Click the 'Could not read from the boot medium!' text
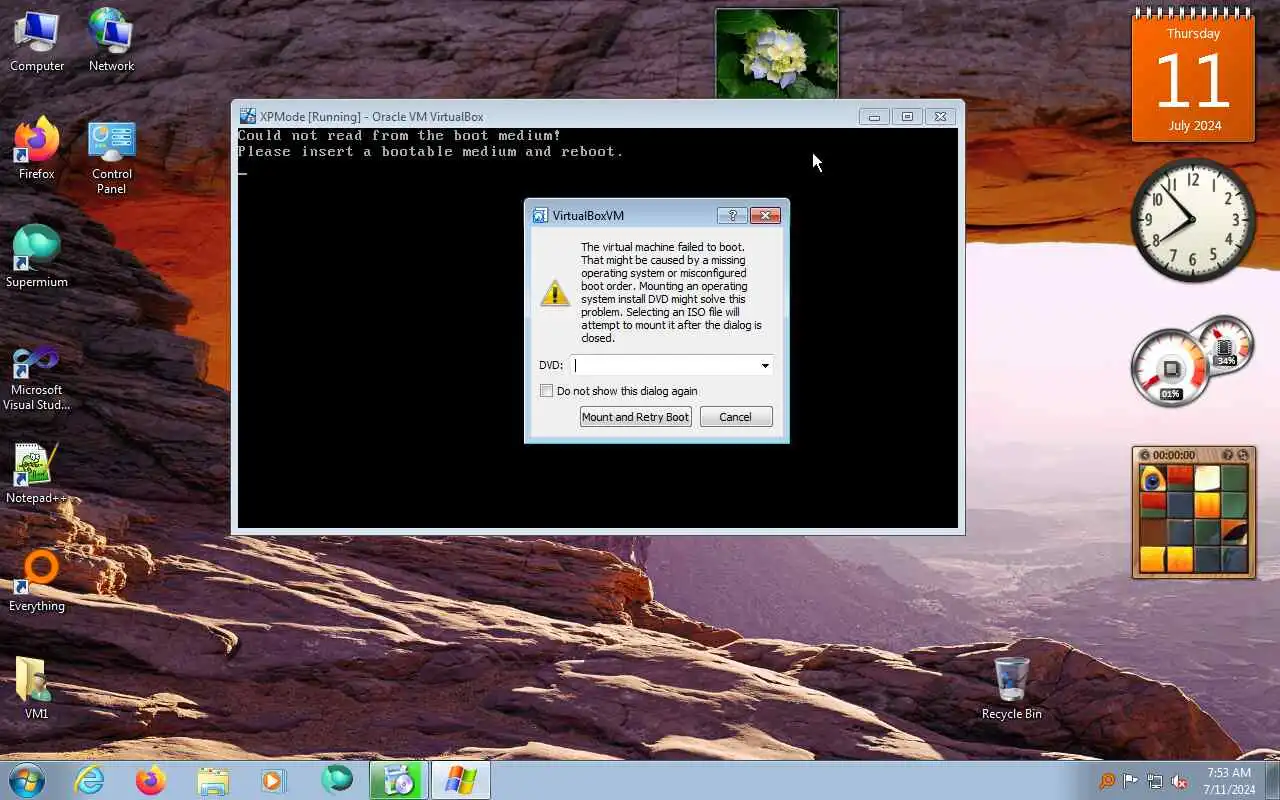Viewport: 1280px width, 800px height. point(399,135)
